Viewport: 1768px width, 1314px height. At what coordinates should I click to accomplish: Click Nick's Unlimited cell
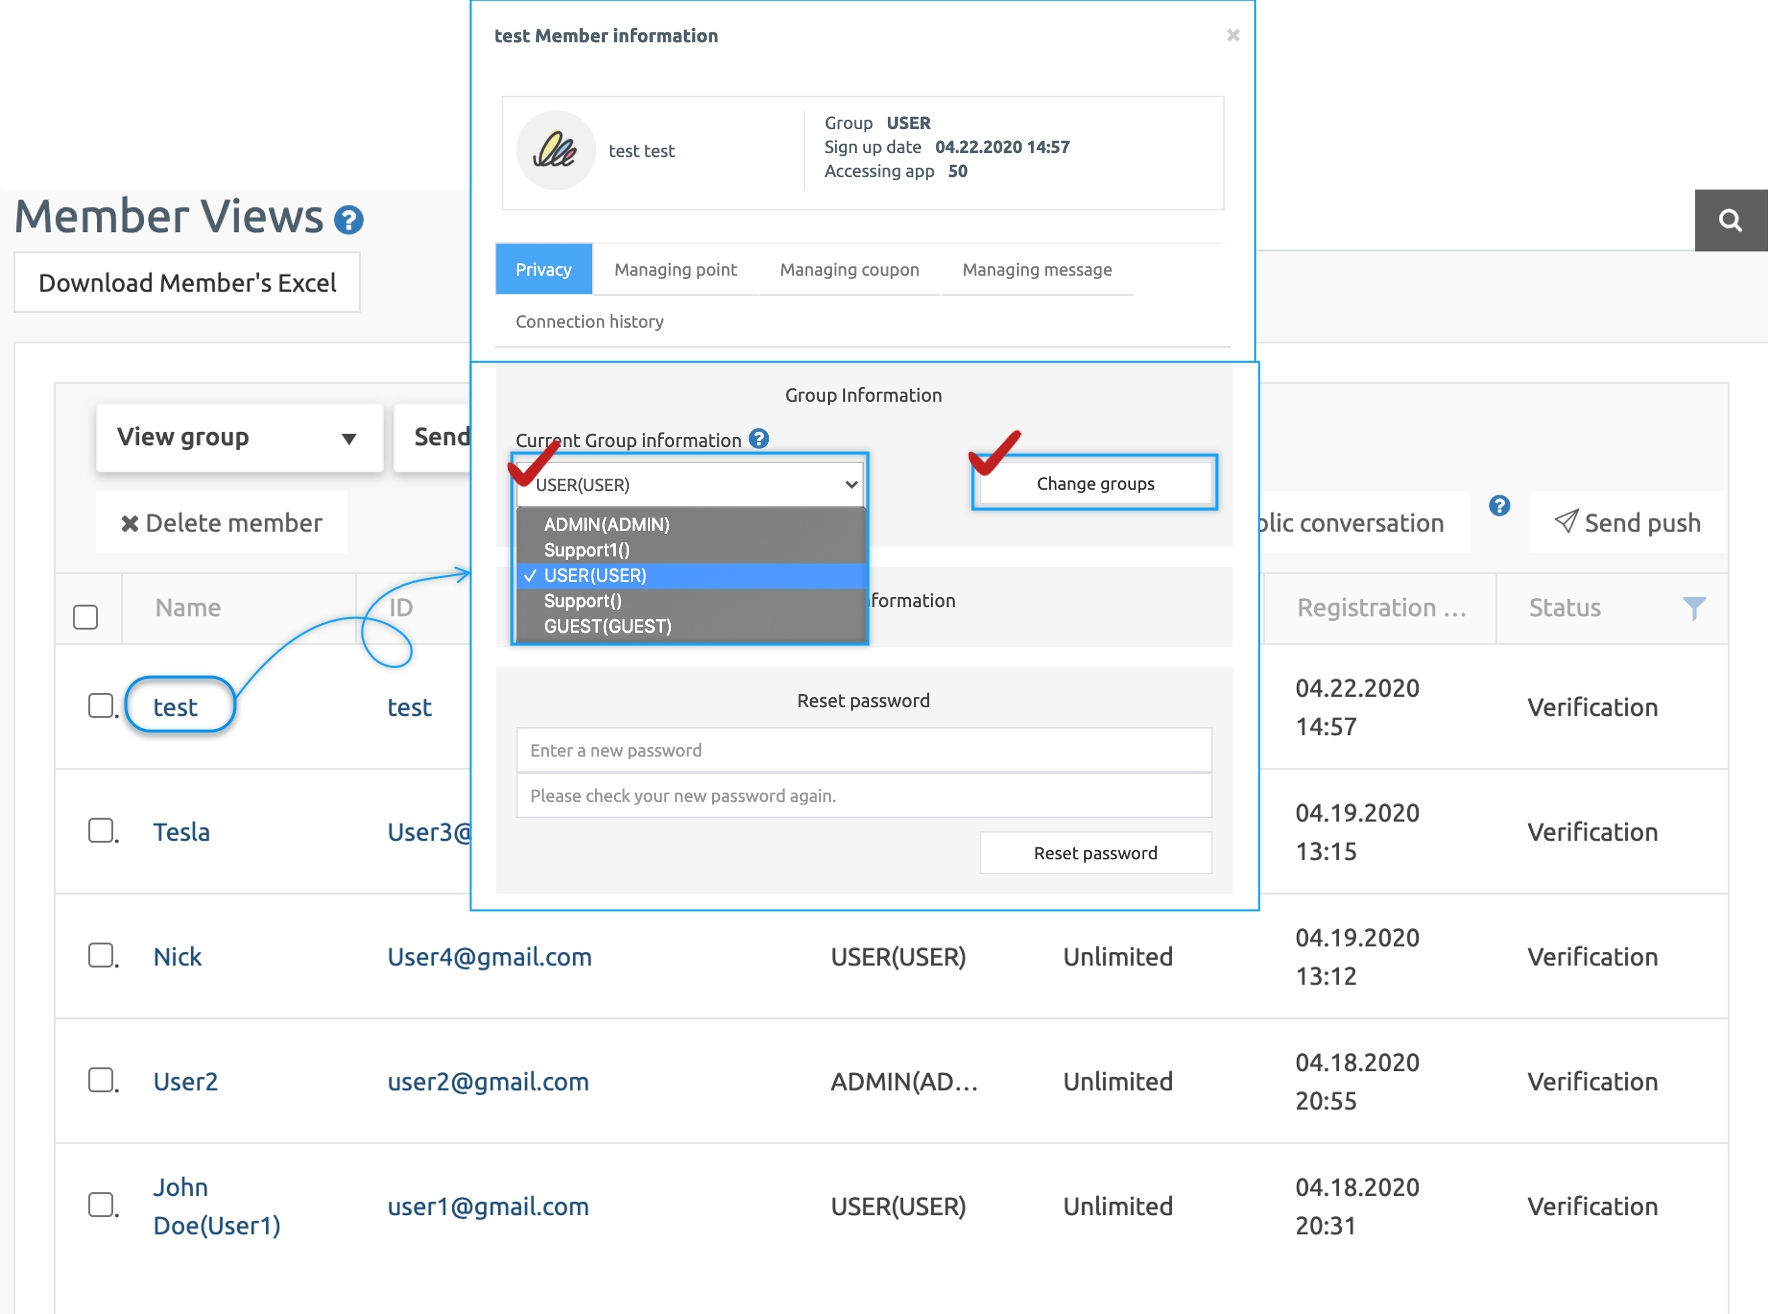[1118, 957]
